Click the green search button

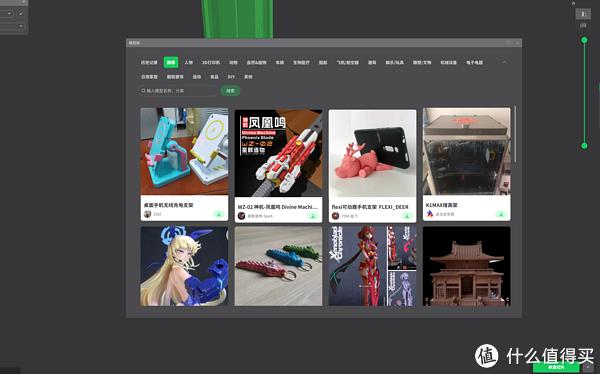point(230,91)
